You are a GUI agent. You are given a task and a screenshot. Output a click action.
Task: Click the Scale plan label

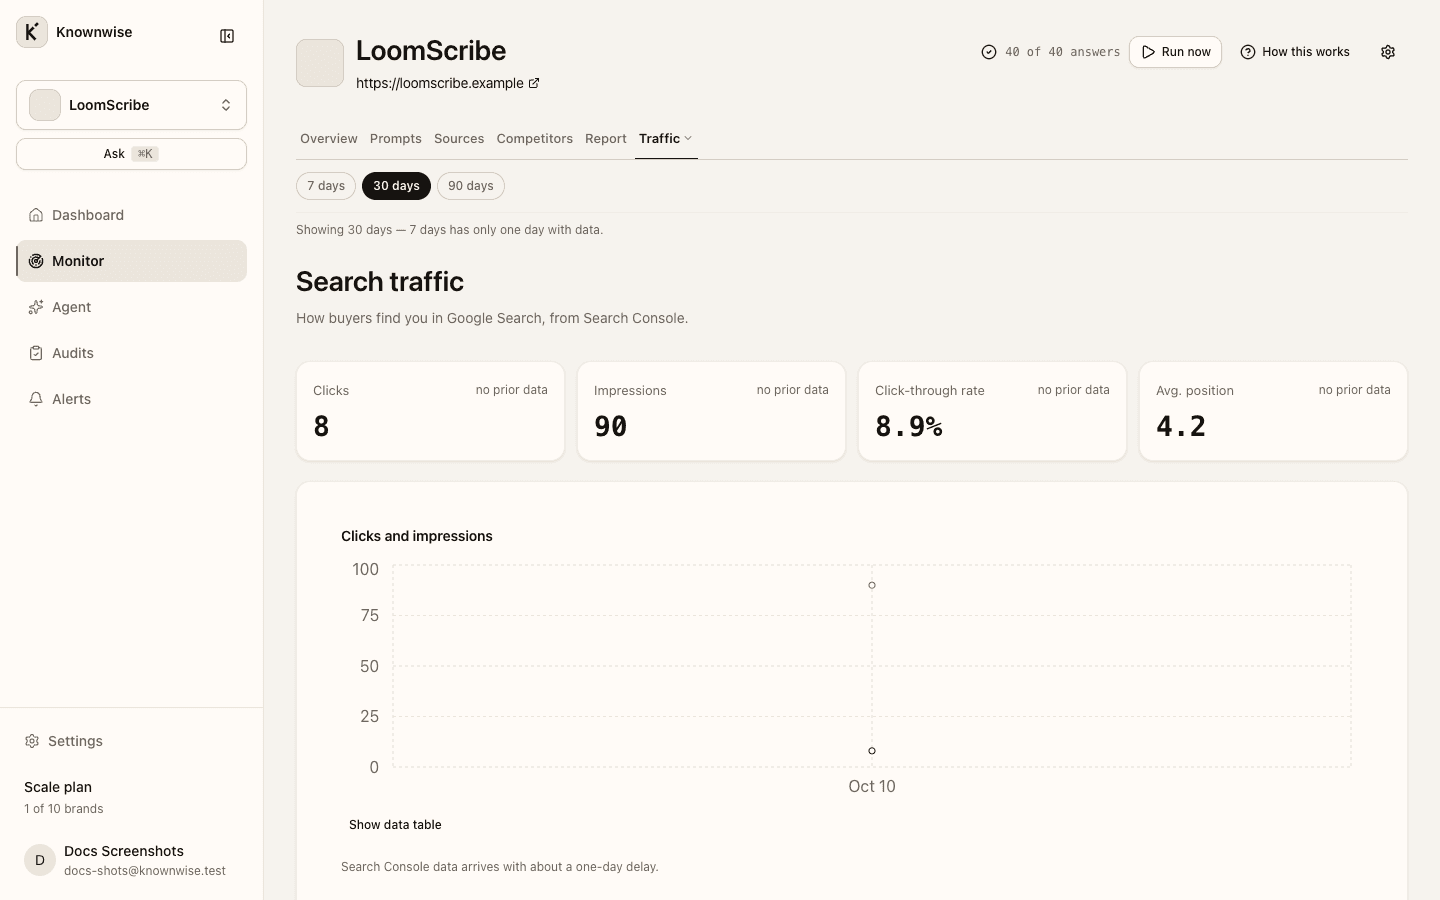[58, 787]
